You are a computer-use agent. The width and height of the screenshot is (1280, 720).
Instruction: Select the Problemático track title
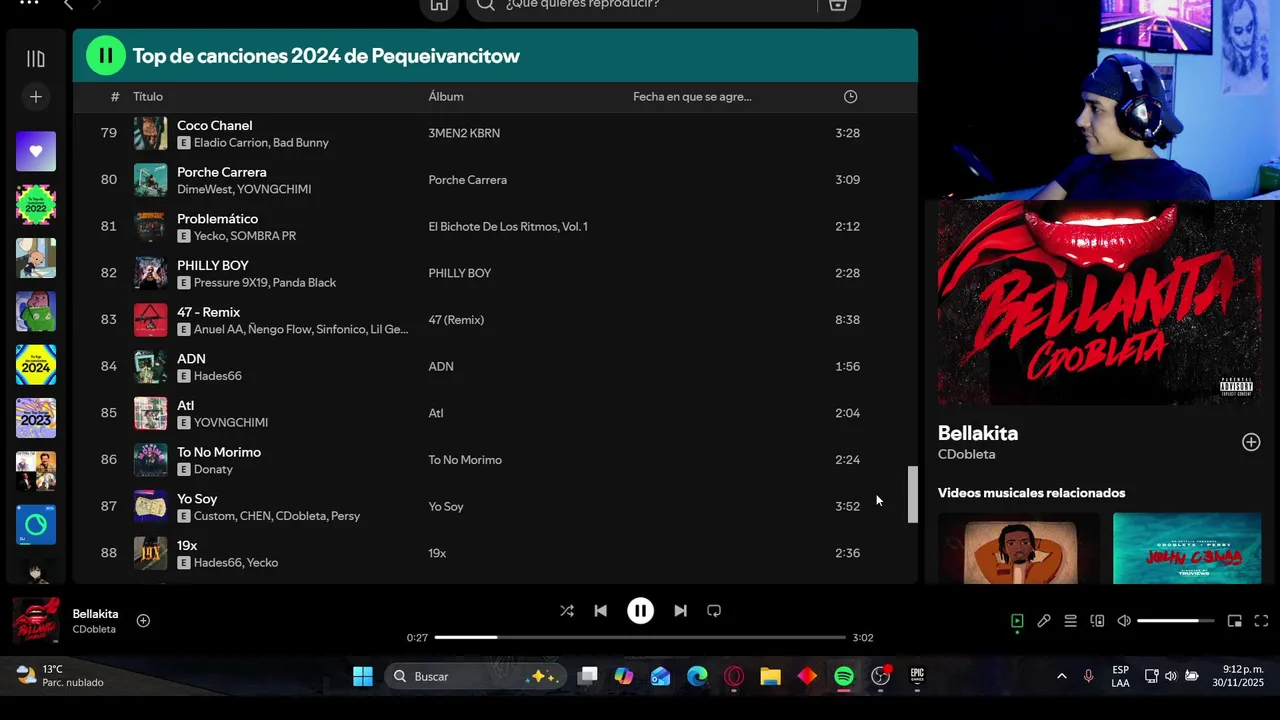pos(218,219)
